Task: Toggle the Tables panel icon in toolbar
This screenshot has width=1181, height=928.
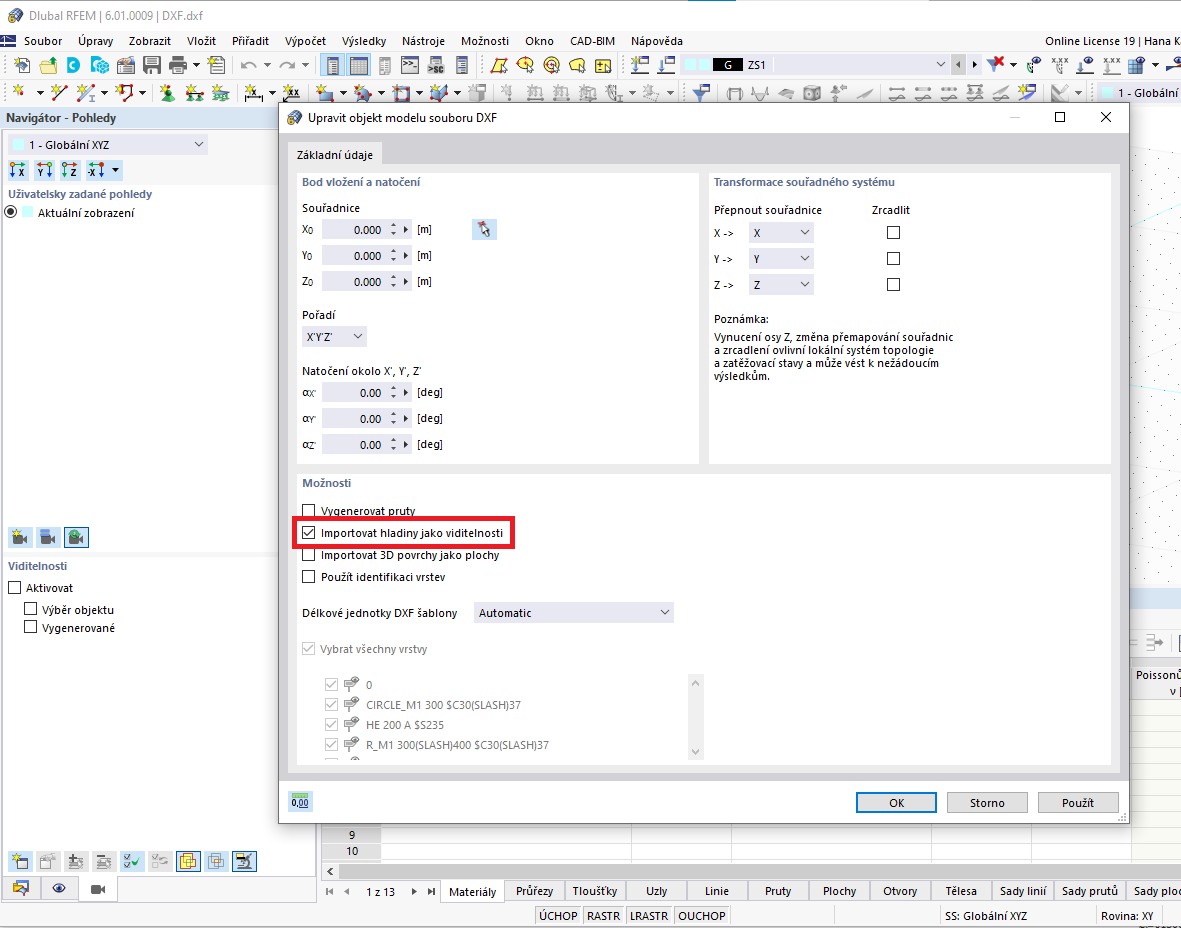Action: 359,65
